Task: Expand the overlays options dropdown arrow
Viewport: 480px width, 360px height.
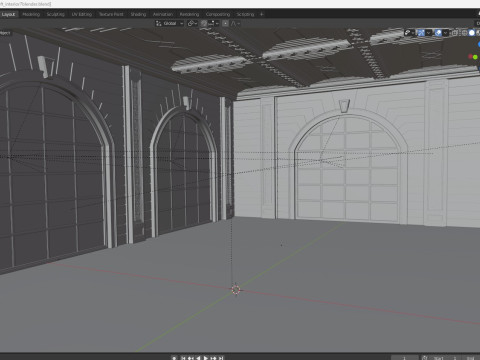Action: tap(446, 33)
